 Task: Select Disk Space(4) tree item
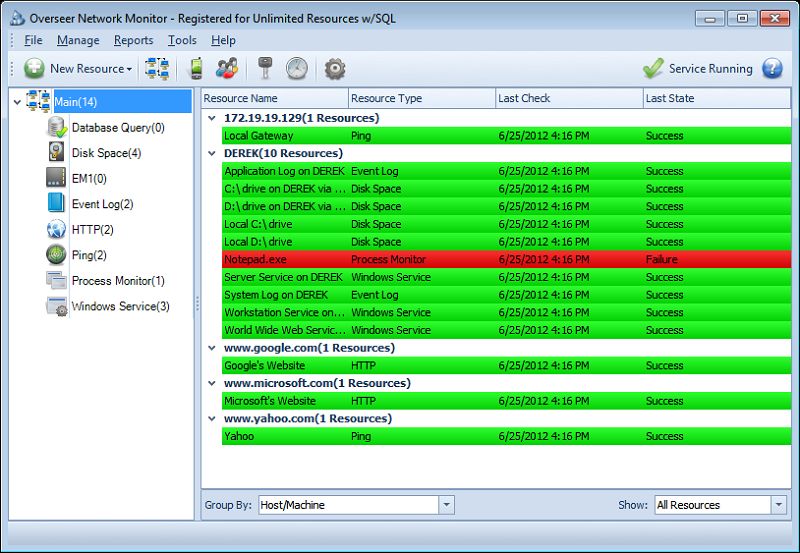tap(106, 153)
